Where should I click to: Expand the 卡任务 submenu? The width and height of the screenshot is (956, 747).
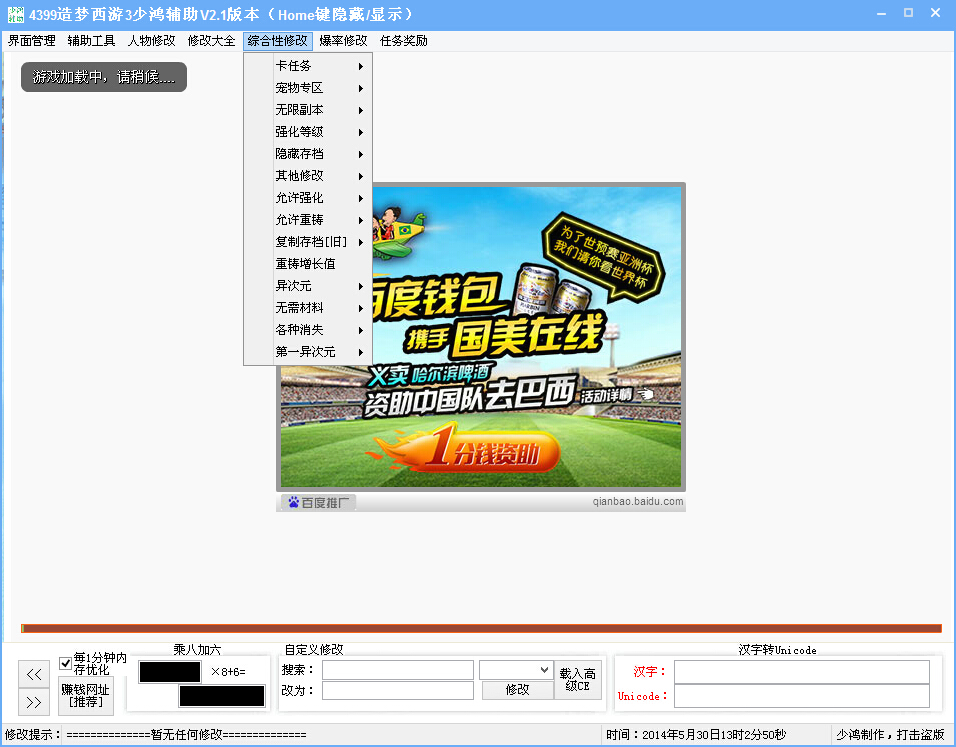[308, 66]
